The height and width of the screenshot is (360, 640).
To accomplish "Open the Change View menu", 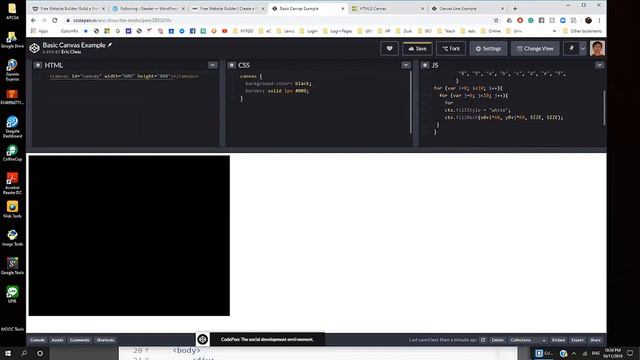I will [x=535, y=49].
